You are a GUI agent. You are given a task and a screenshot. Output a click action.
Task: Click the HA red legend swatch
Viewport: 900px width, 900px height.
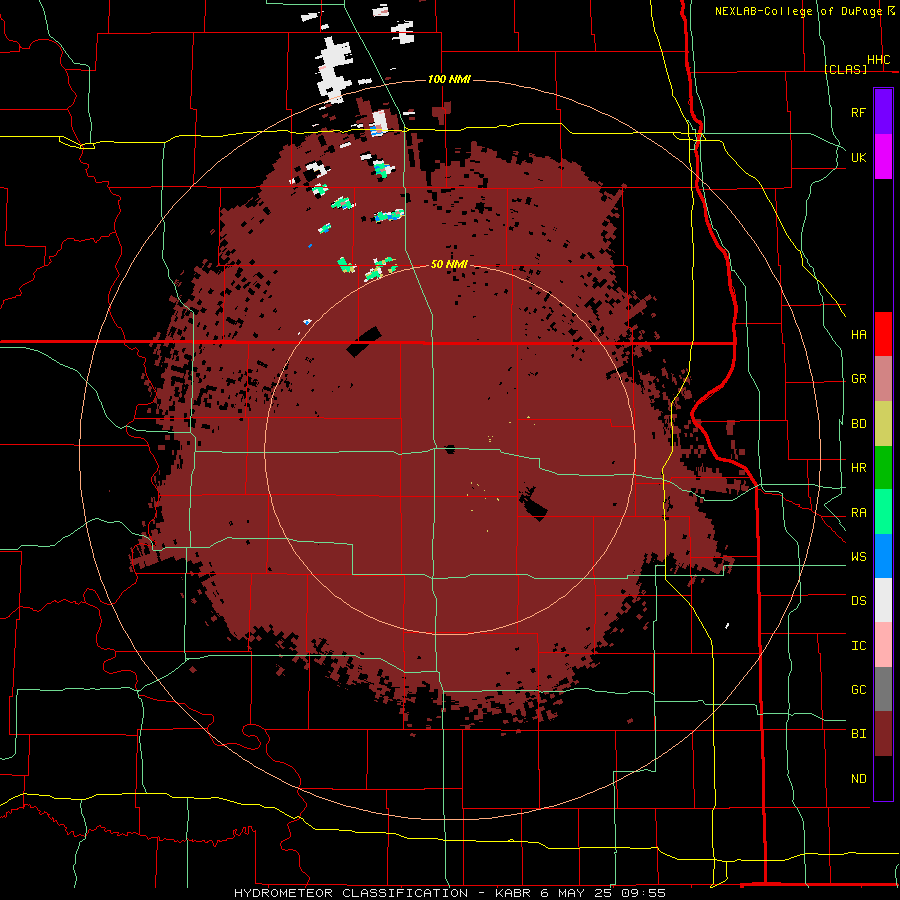coord(883,334)
